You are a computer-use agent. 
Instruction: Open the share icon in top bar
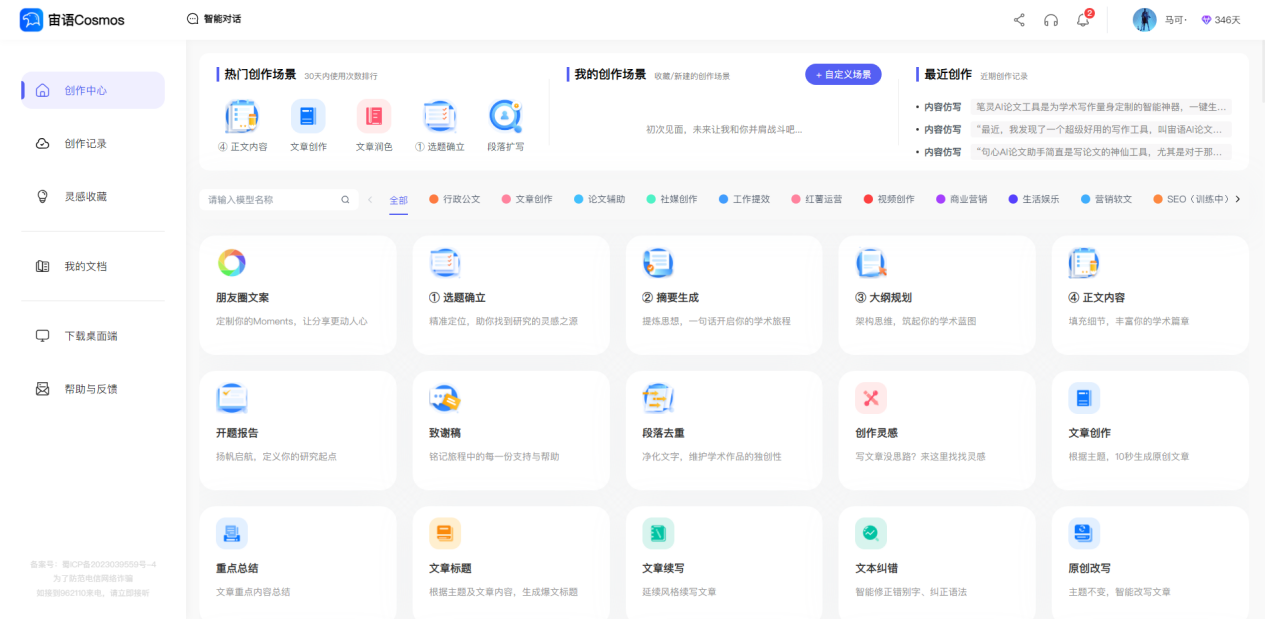click(x=1019, y=20)
